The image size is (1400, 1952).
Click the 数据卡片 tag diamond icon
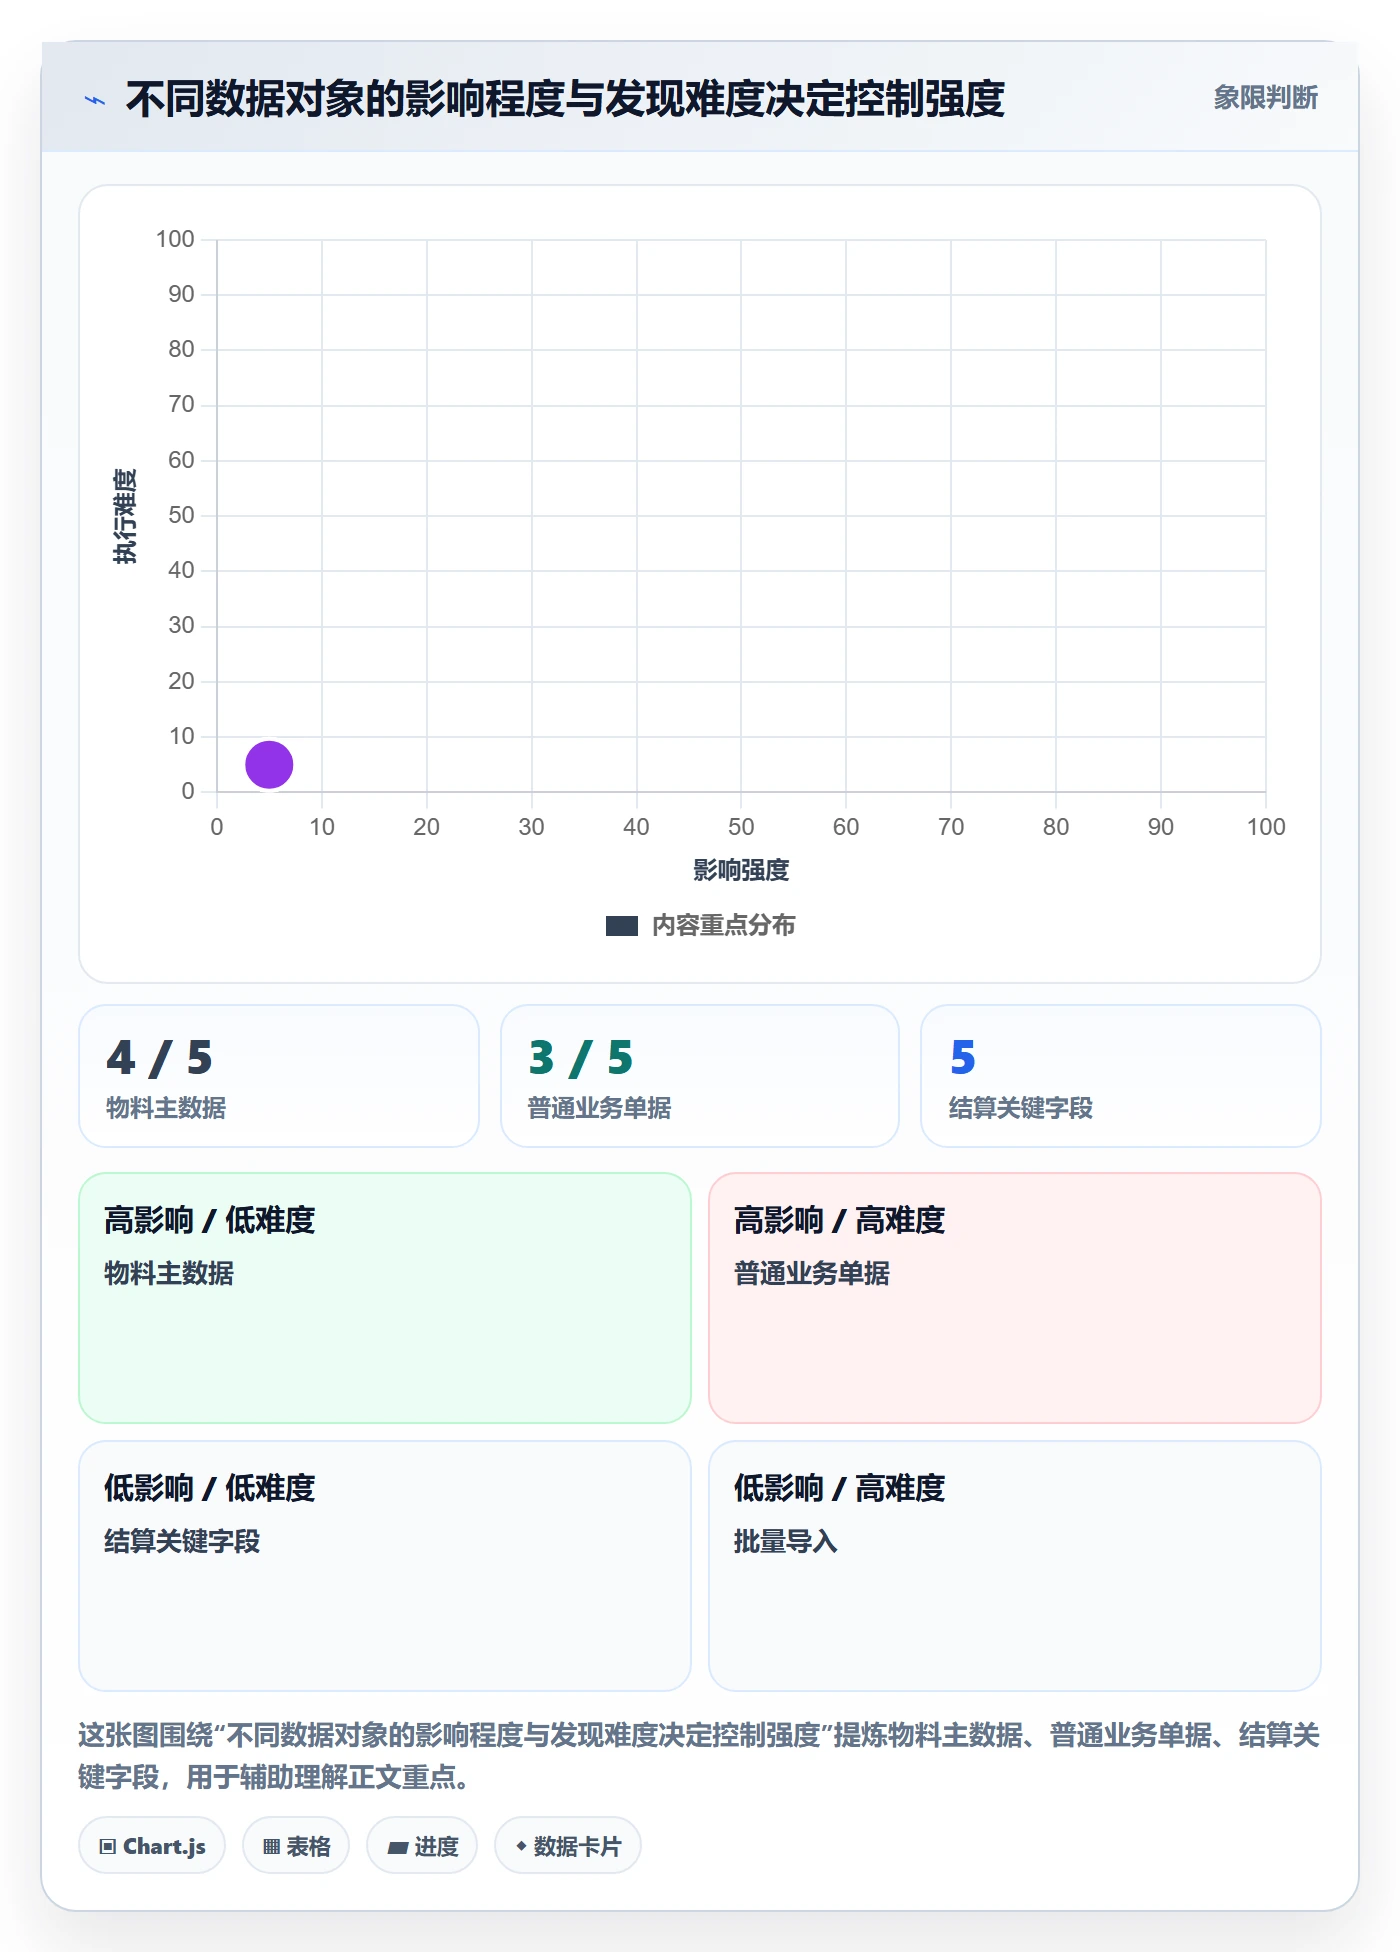[521, 1846]
